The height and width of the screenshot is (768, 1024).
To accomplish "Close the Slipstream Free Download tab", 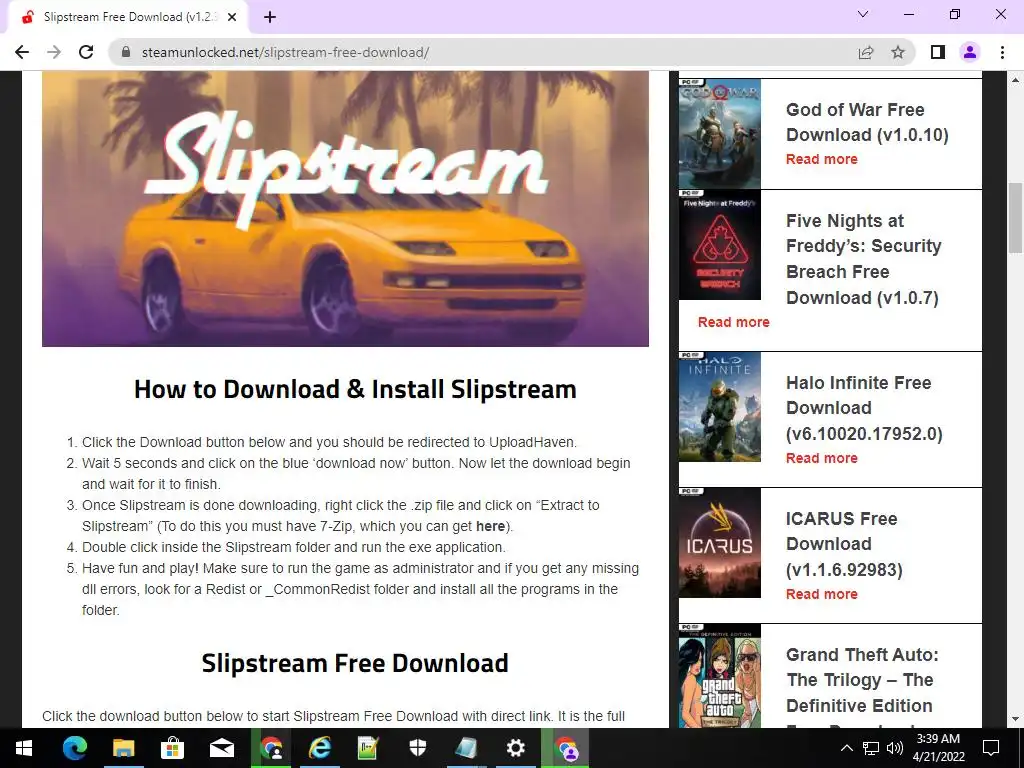I will [232, 17].
